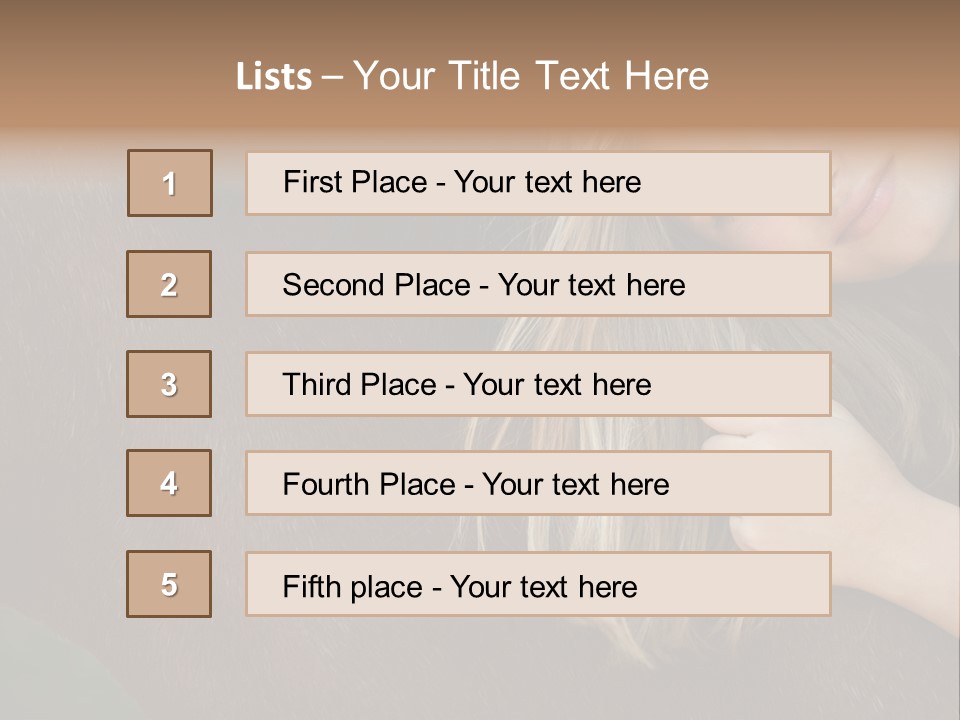
Task: Click 'Your Title Text Here' in the heading
Action: [x=531, y=76]
